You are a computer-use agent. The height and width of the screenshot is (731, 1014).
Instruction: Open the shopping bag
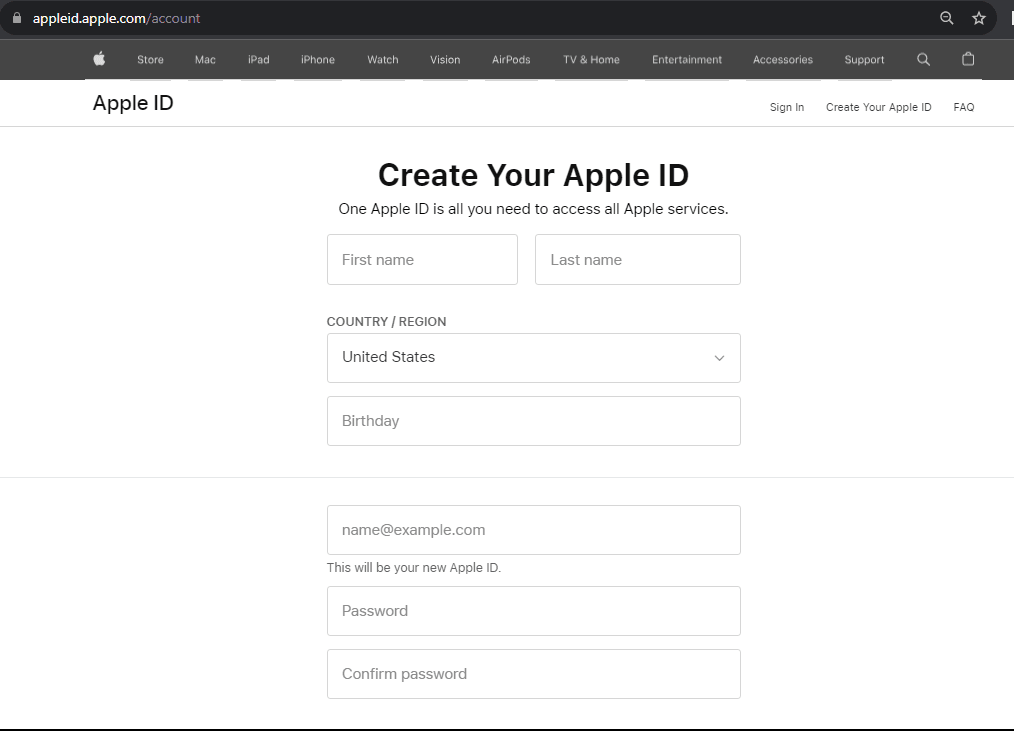967,59
